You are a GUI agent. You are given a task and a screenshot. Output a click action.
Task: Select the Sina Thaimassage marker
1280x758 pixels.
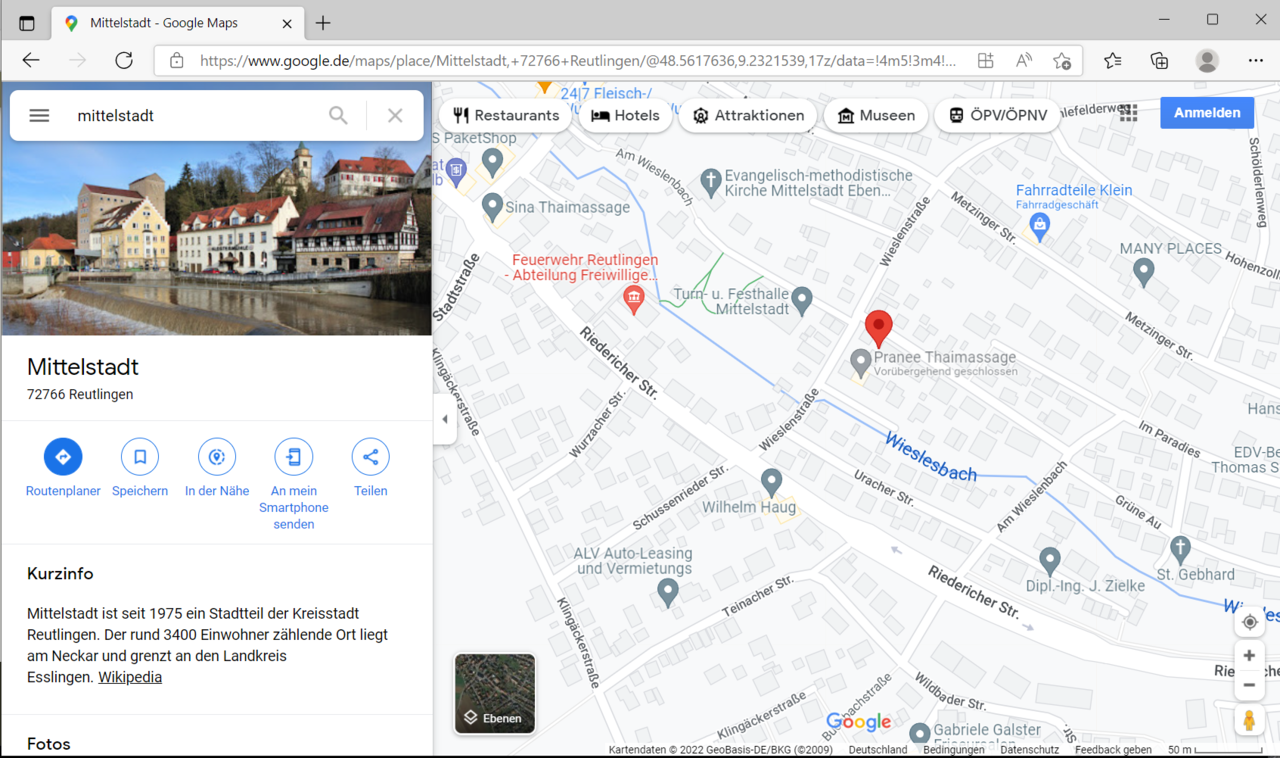click(x=492, y=206)
